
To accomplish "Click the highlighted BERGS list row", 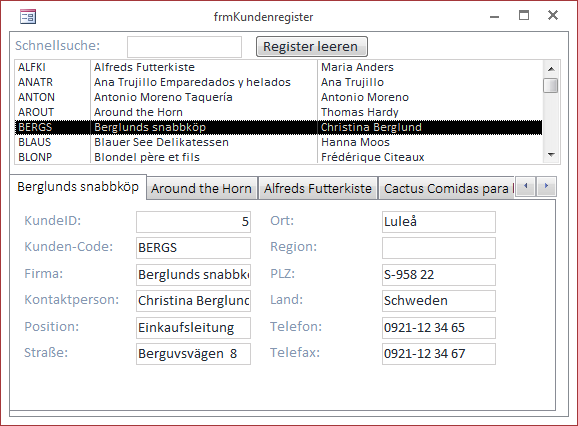I will [x=279, y=127].
